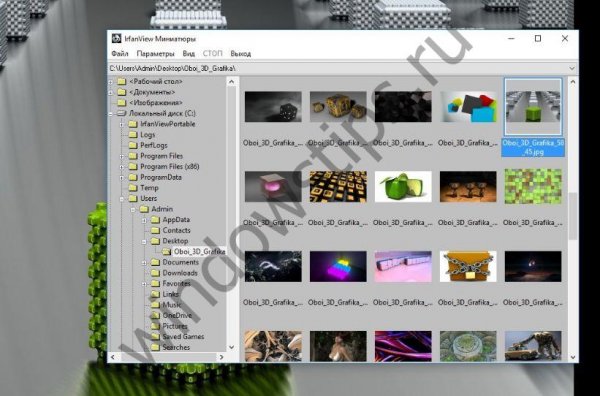Click the Program Files folder icon
This screenshot has width=600, height=396.
click(133, 156)
